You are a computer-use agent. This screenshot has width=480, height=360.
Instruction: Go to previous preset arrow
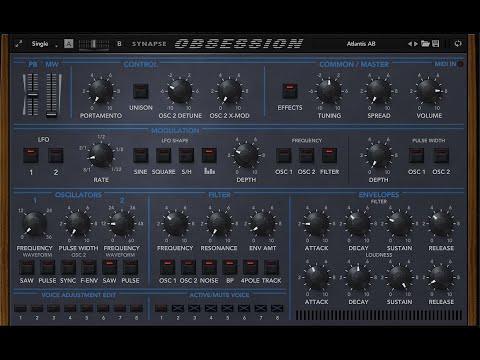coord(410,44)
